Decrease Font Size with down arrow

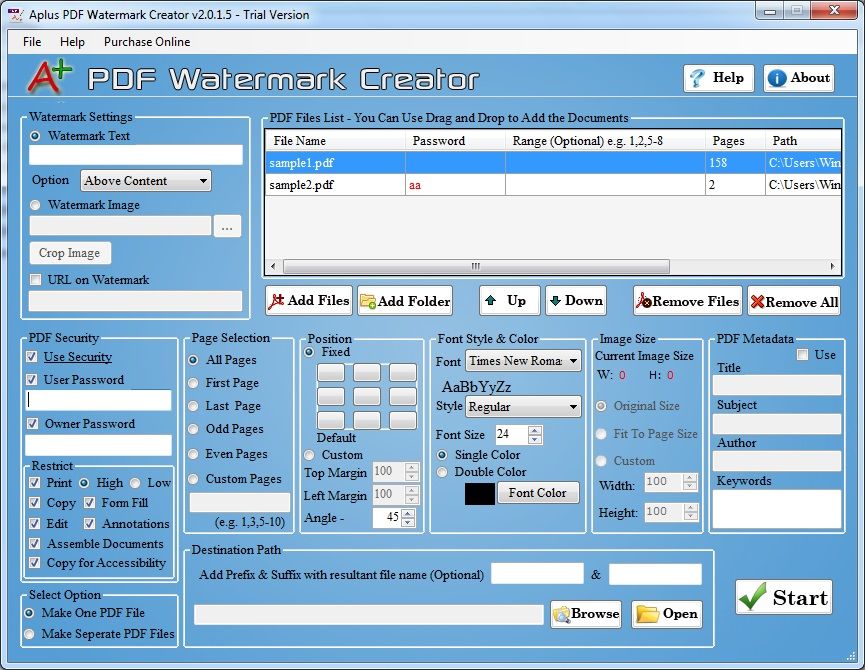(x=535, y=439)
